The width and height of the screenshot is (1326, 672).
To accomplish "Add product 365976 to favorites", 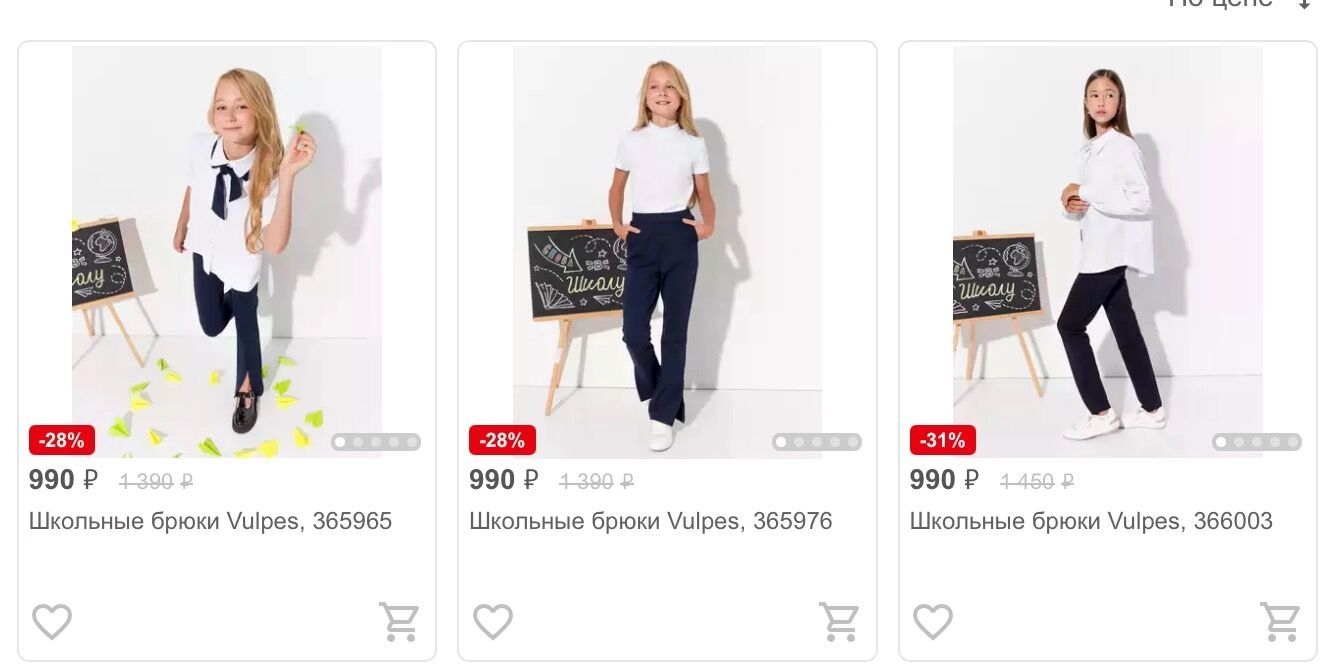I will (x=493, y=622).
